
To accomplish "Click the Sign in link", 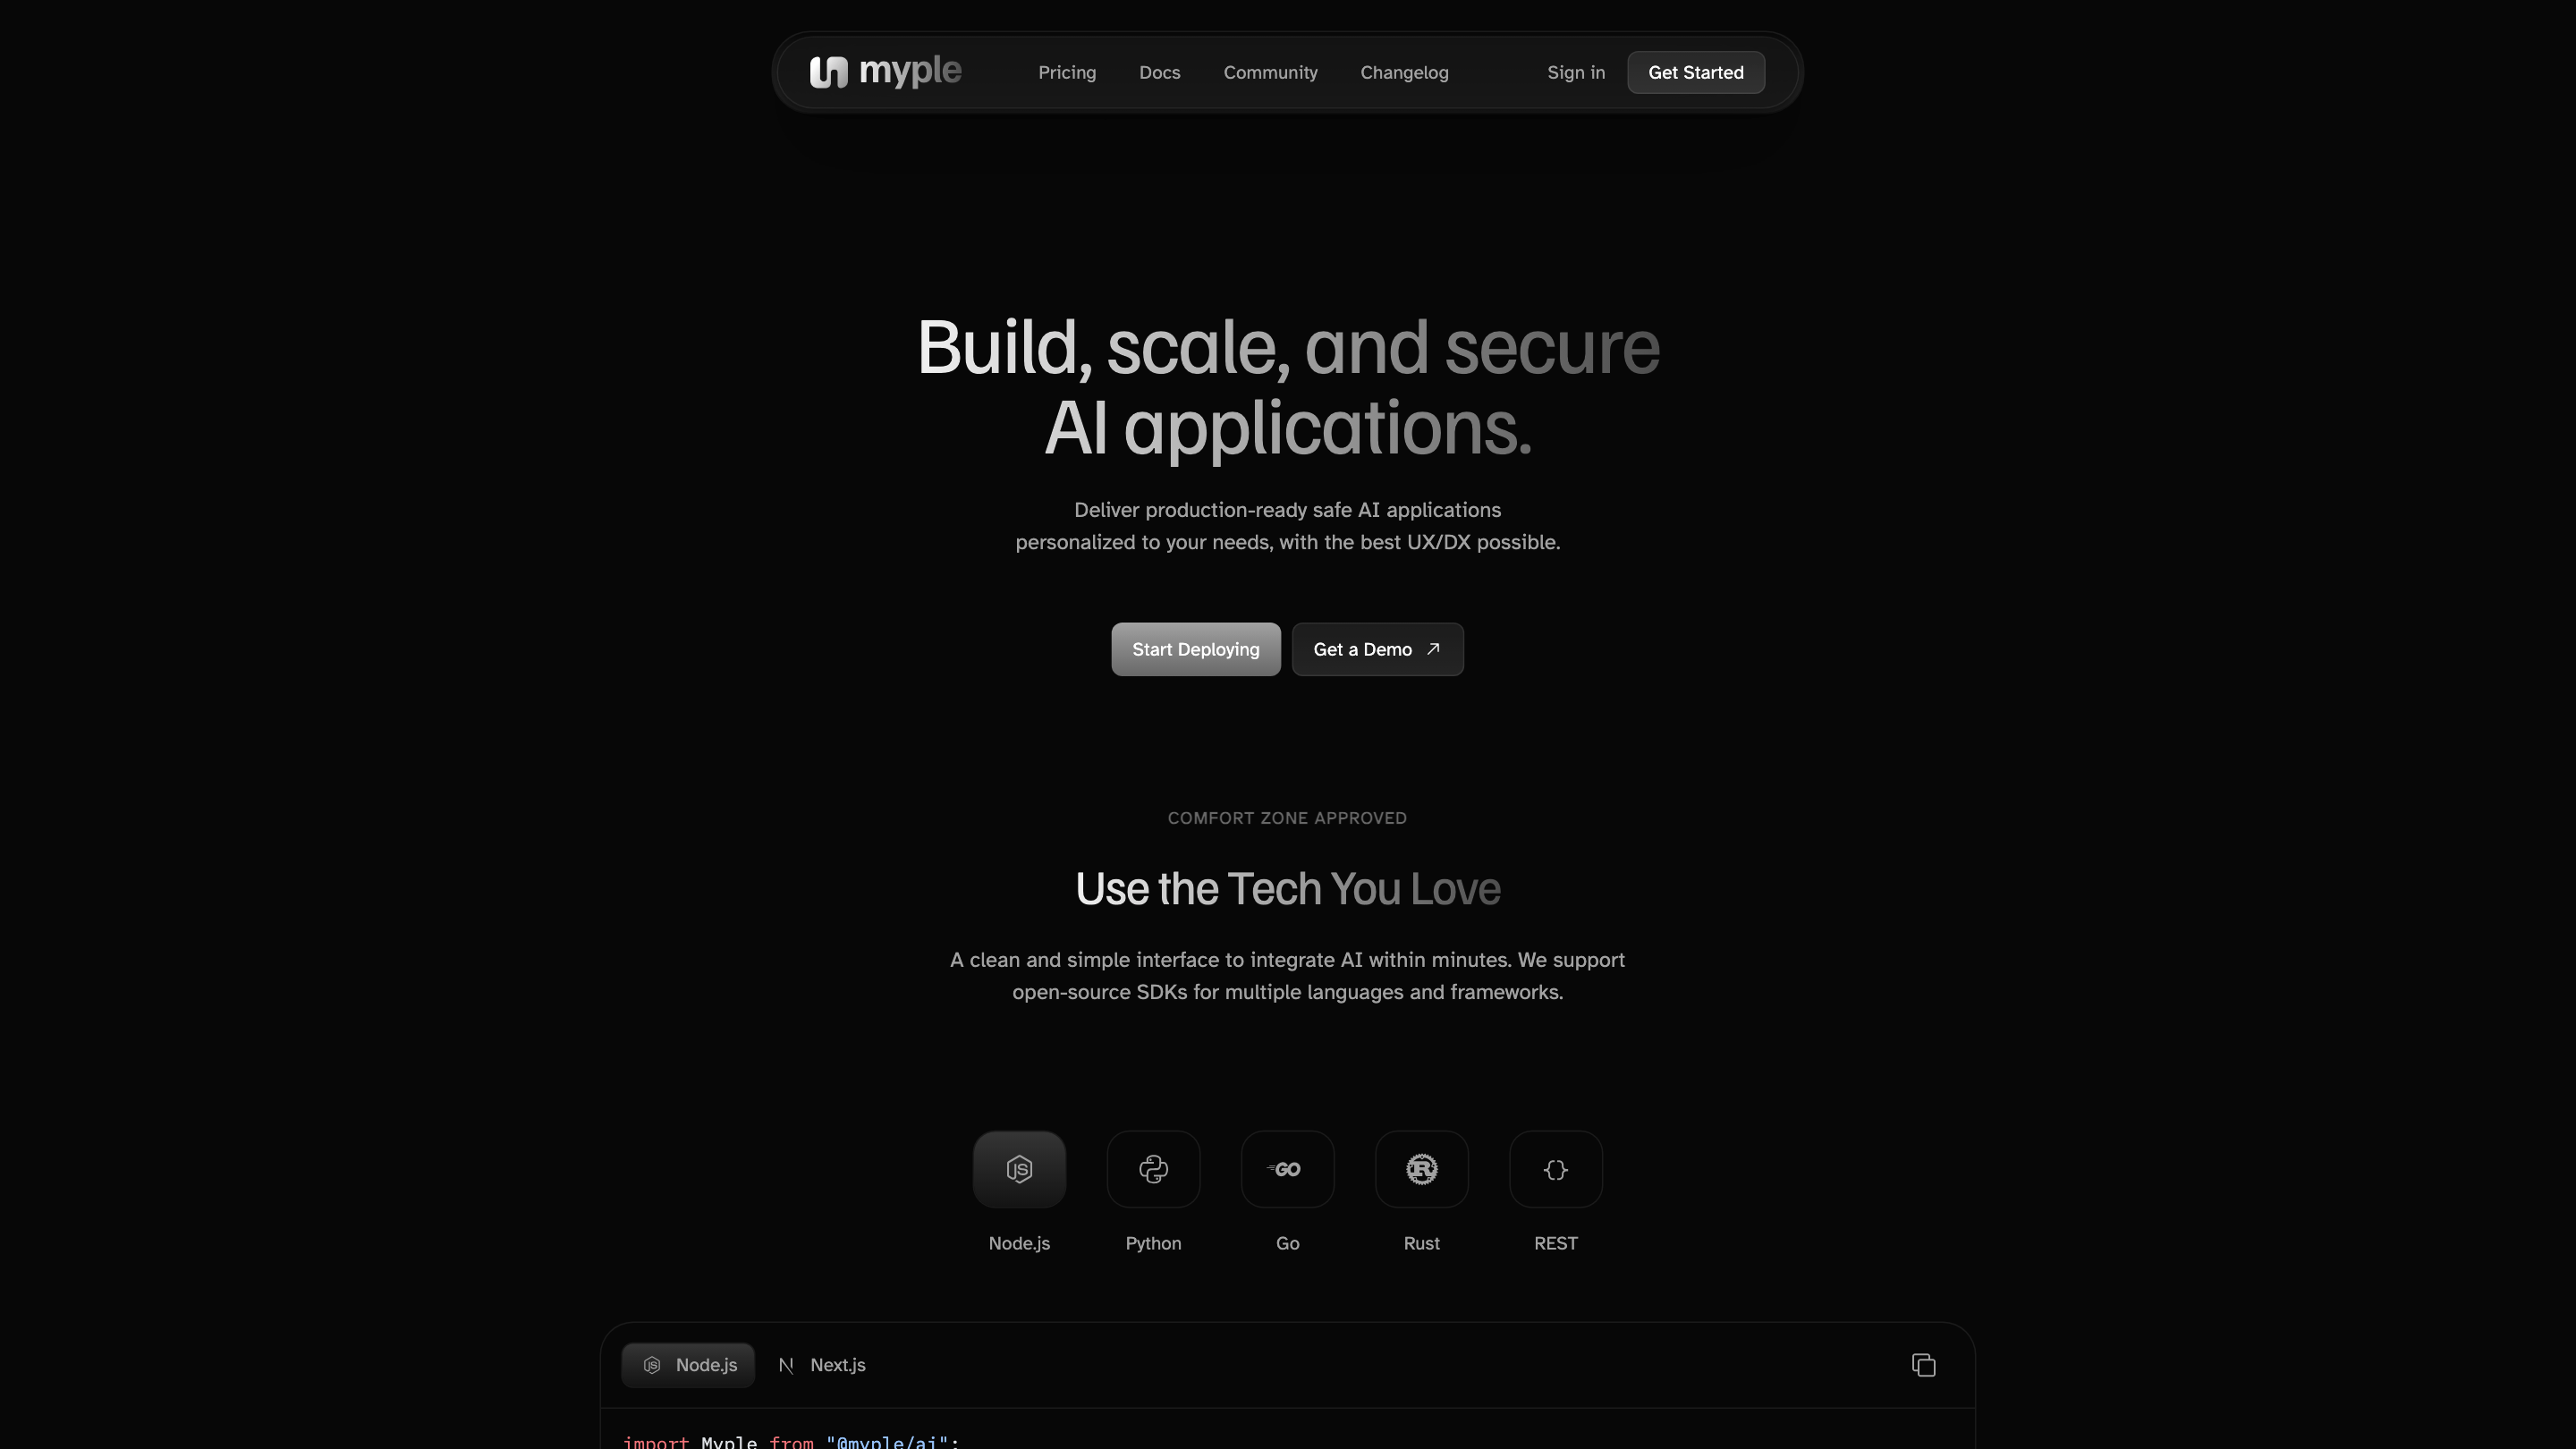I will coord(1575,72).
